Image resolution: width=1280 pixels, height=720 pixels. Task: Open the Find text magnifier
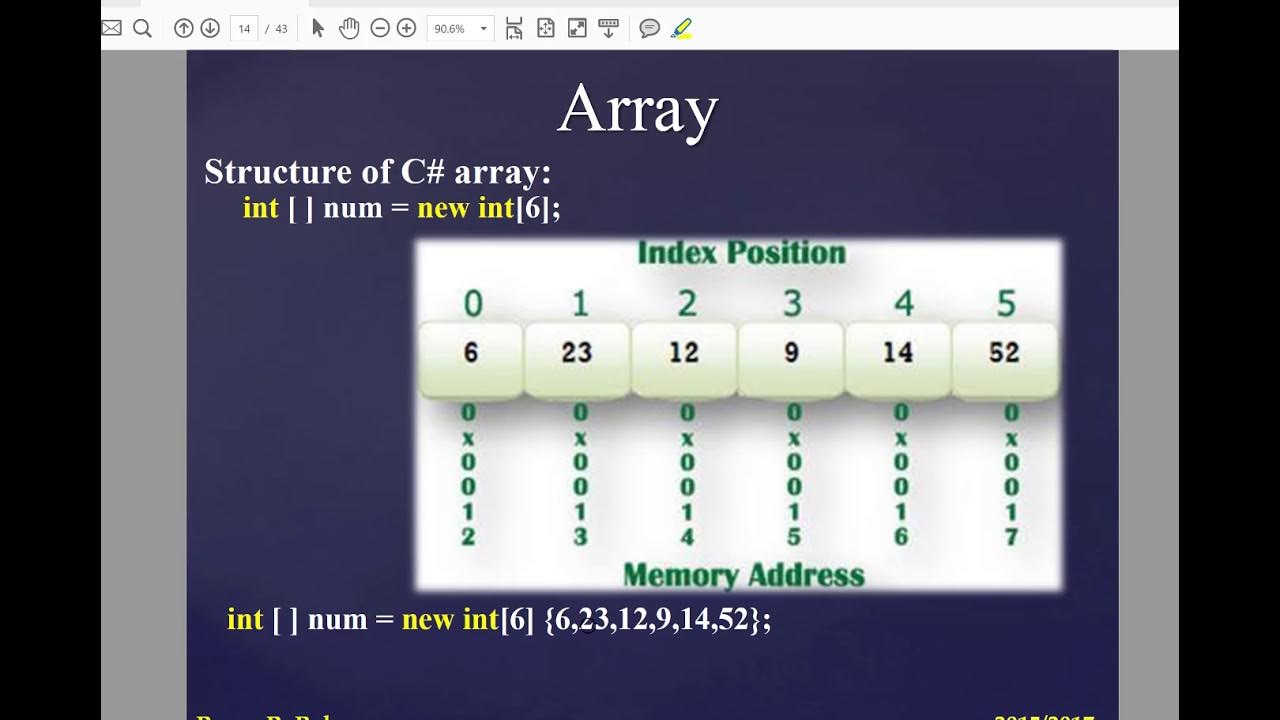click(142, 28)
